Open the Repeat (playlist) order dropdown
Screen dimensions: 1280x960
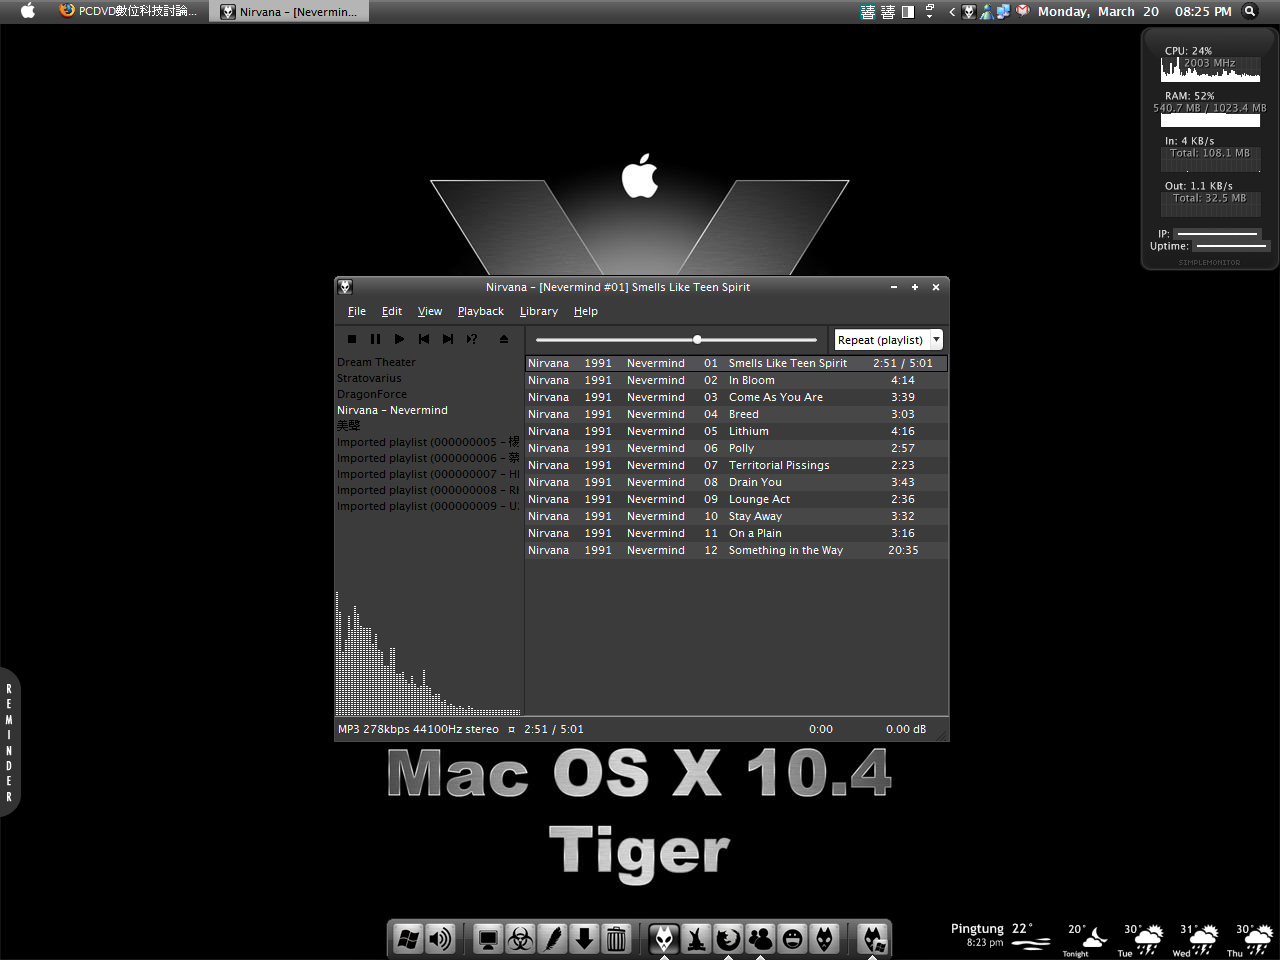click(889, 340)
